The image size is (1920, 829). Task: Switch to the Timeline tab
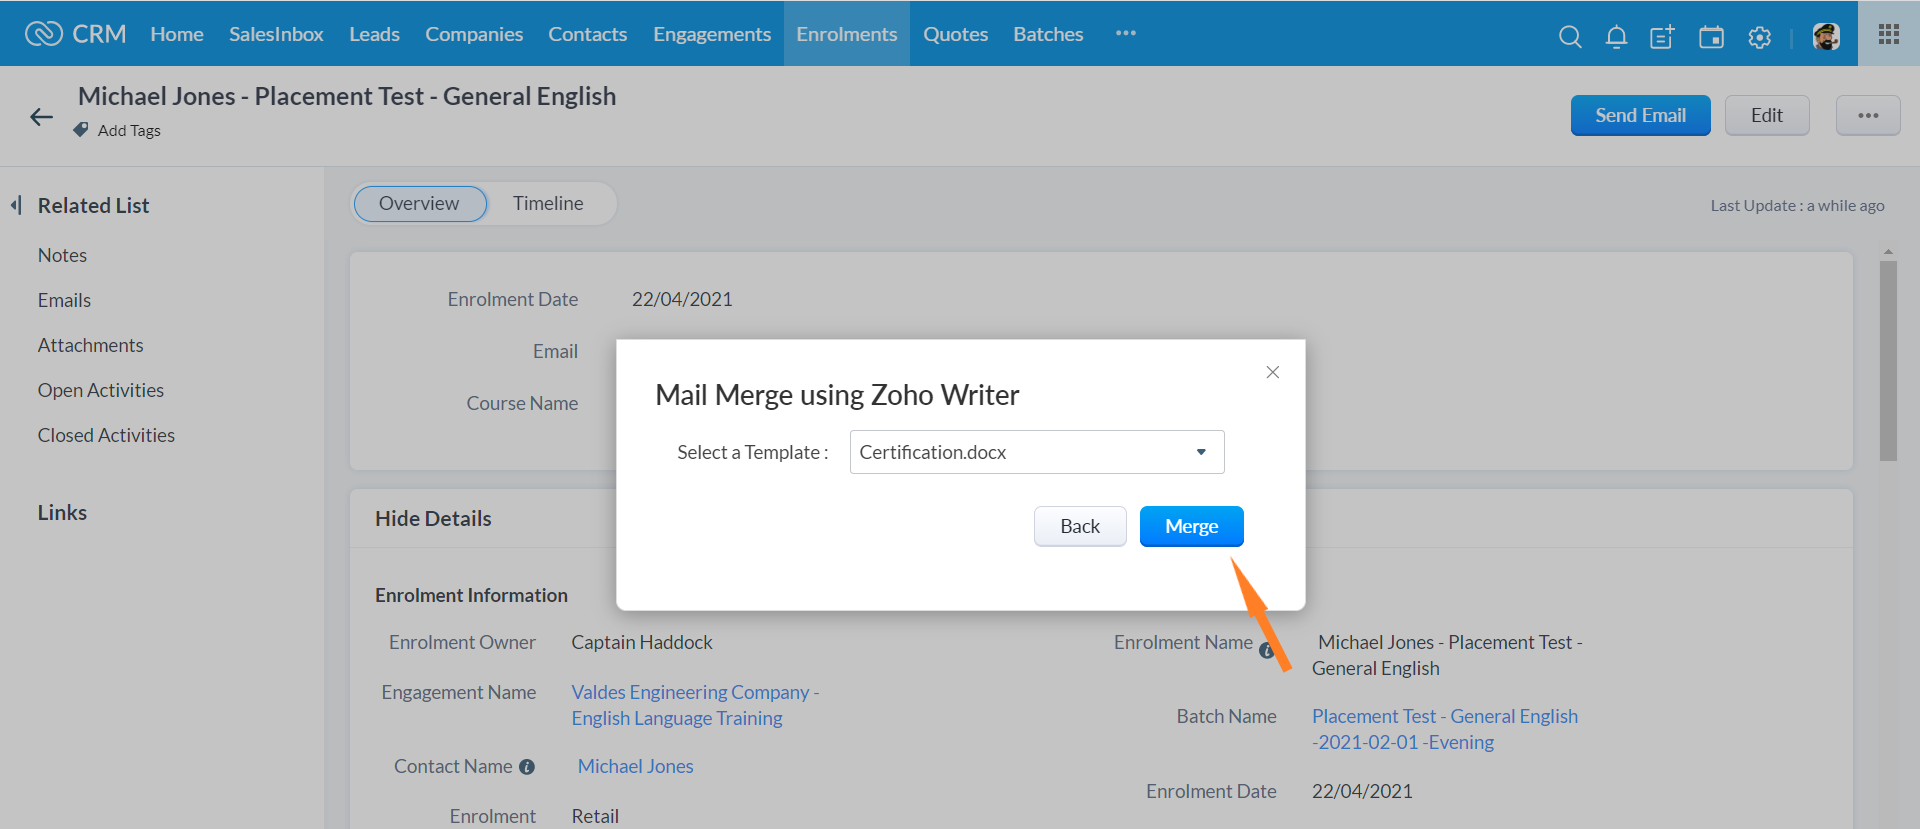tap(548, 203)
